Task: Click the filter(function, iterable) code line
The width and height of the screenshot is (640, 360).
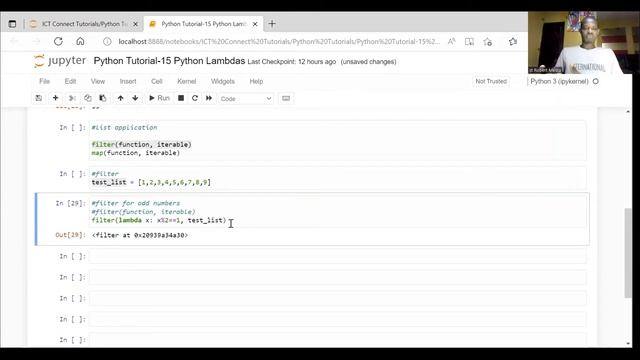Action: pyautogui.click(x=141, y=144)
